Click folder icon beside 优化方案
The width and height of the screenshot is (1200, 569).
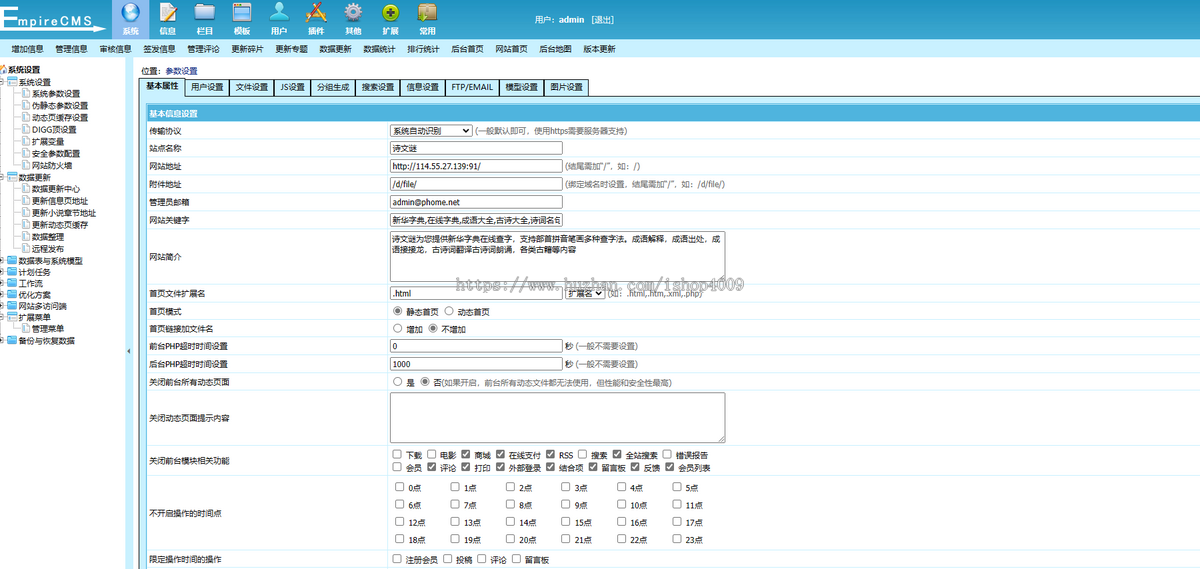click(x=12, y=295)
